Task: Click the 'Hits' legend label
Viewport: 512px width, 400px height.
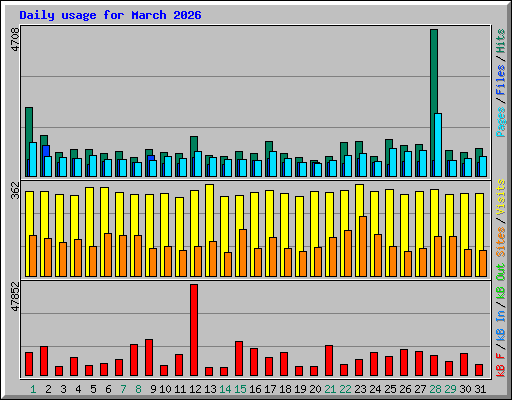Action: (501, 41)
